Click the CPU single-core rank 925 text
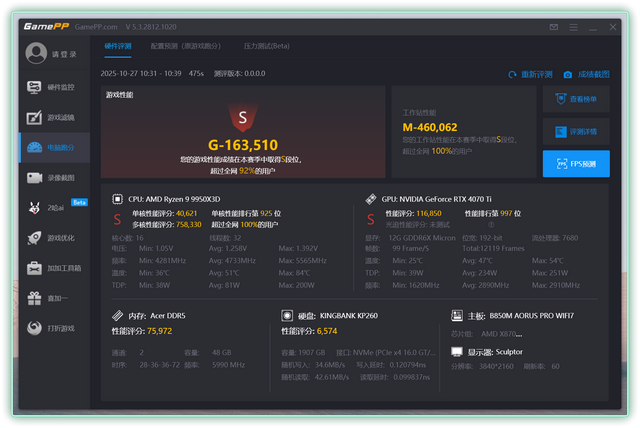 tap(246, 213)
